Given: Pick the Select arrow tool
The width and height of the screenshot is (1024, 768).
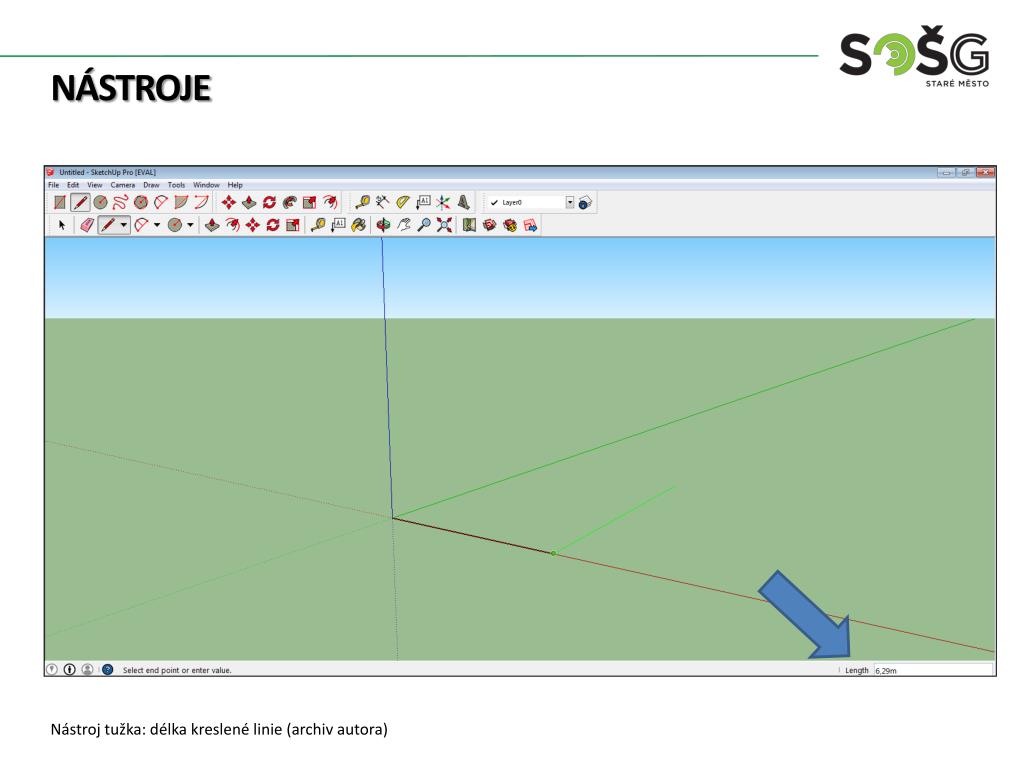Looking at the screenshot, I should pyautogui.click(x=62, y=225).
